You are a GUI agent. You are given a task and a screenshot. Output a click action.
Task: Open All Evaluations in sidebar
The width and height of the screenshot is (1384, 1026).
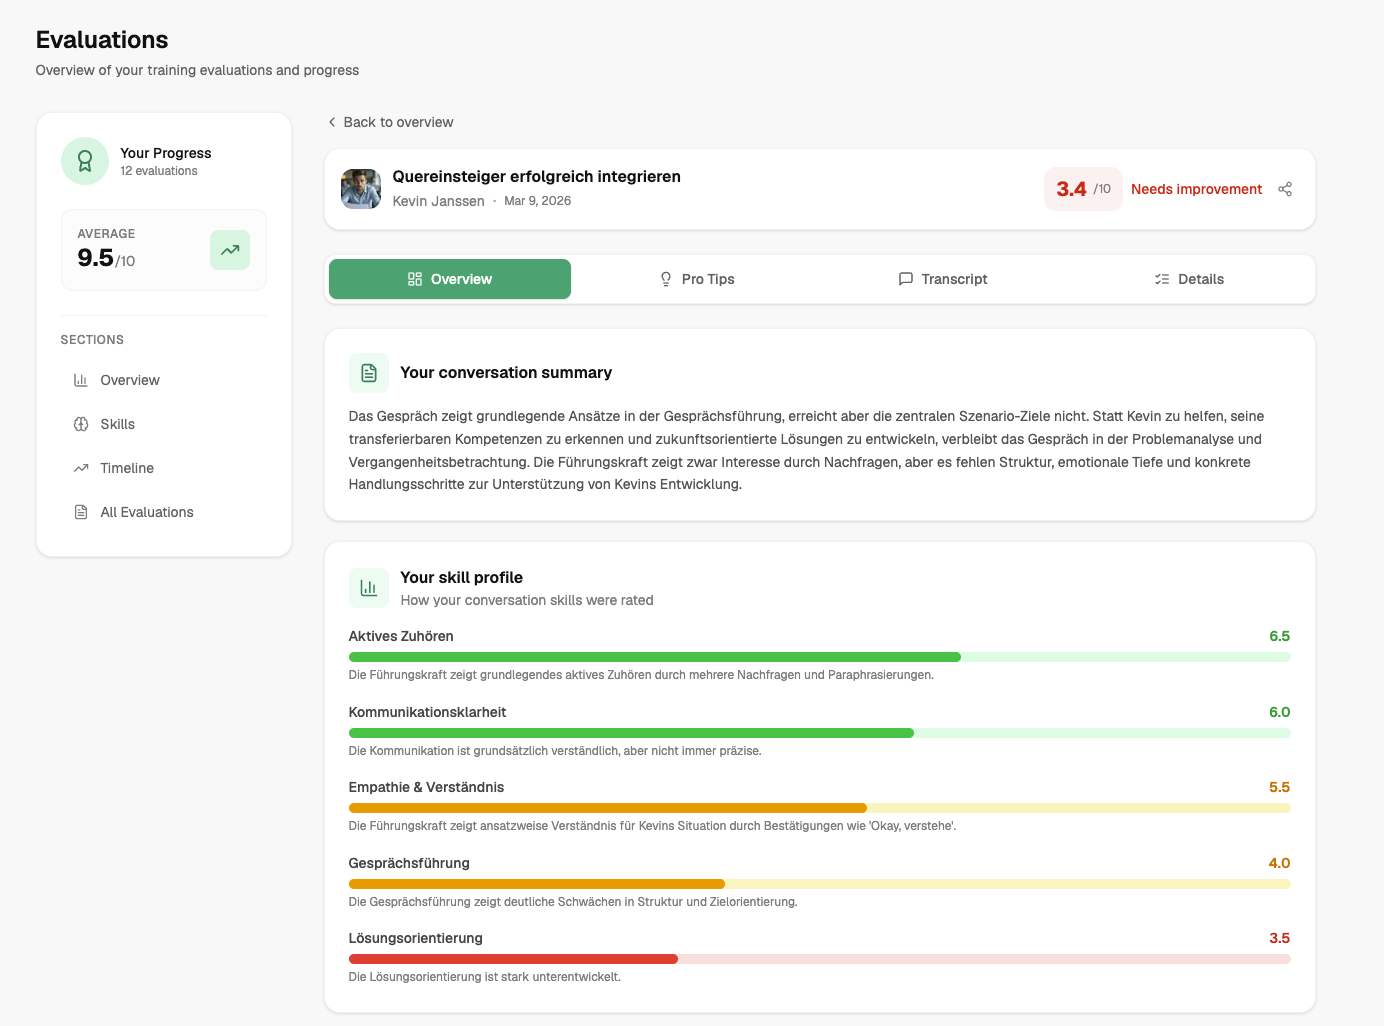pyautogui.click(x=146, y=512)
